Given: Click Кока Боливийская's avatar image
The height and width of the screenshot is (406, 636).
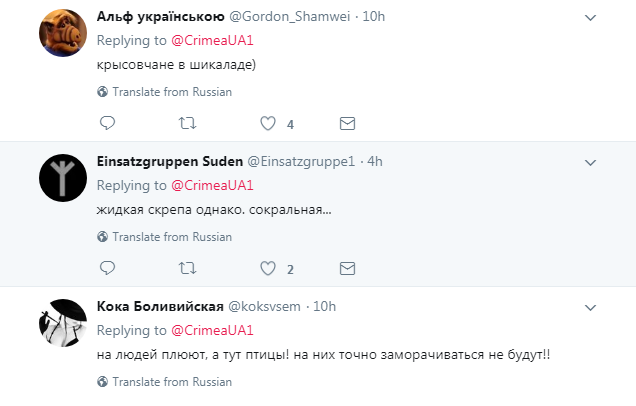Looking at the screenshot, I should click(x=62, y=324).
